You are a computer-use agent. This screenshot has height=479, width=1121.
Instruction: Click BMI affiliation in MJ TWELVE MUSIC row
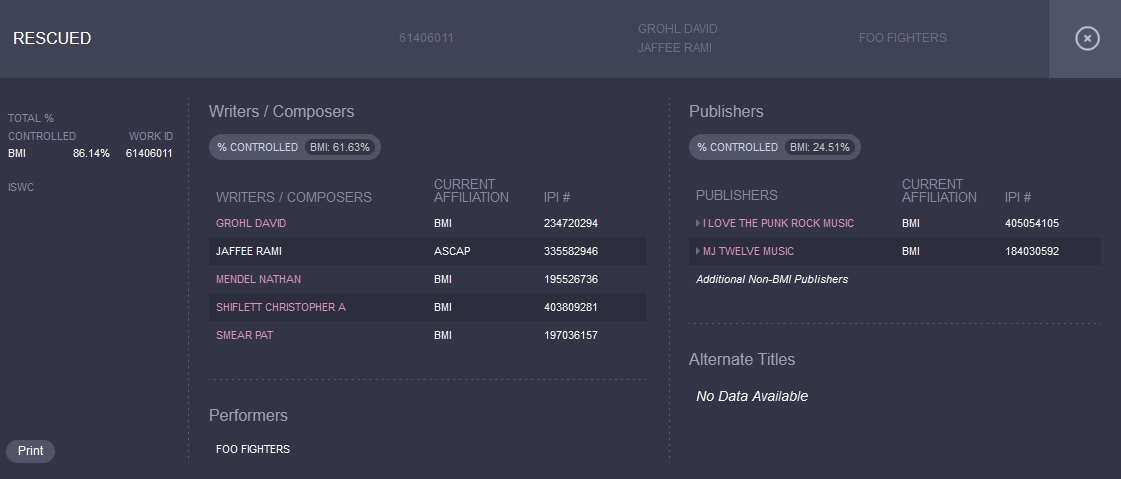911,251
